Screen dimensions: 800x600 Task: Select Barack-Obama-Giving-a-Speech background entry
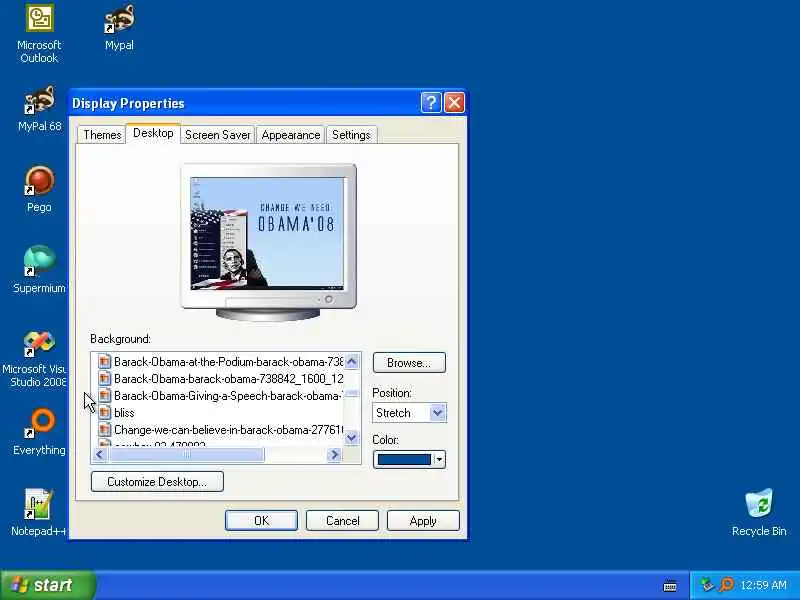pos(220,395)
